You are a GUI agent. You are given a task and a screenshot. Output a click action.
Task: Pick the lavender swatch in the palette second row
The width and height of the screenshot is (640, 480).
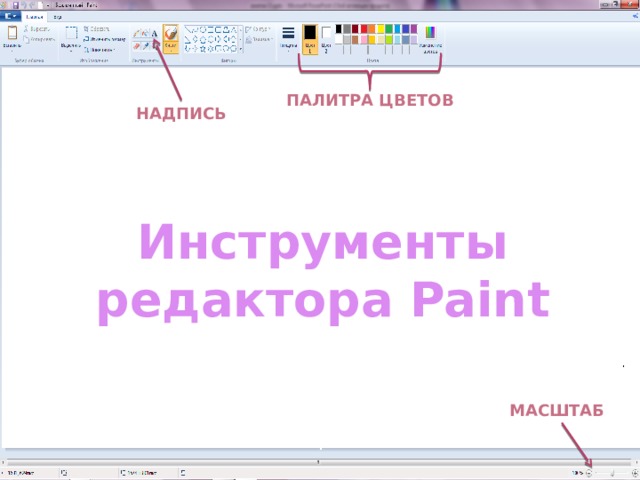[414, 39]
